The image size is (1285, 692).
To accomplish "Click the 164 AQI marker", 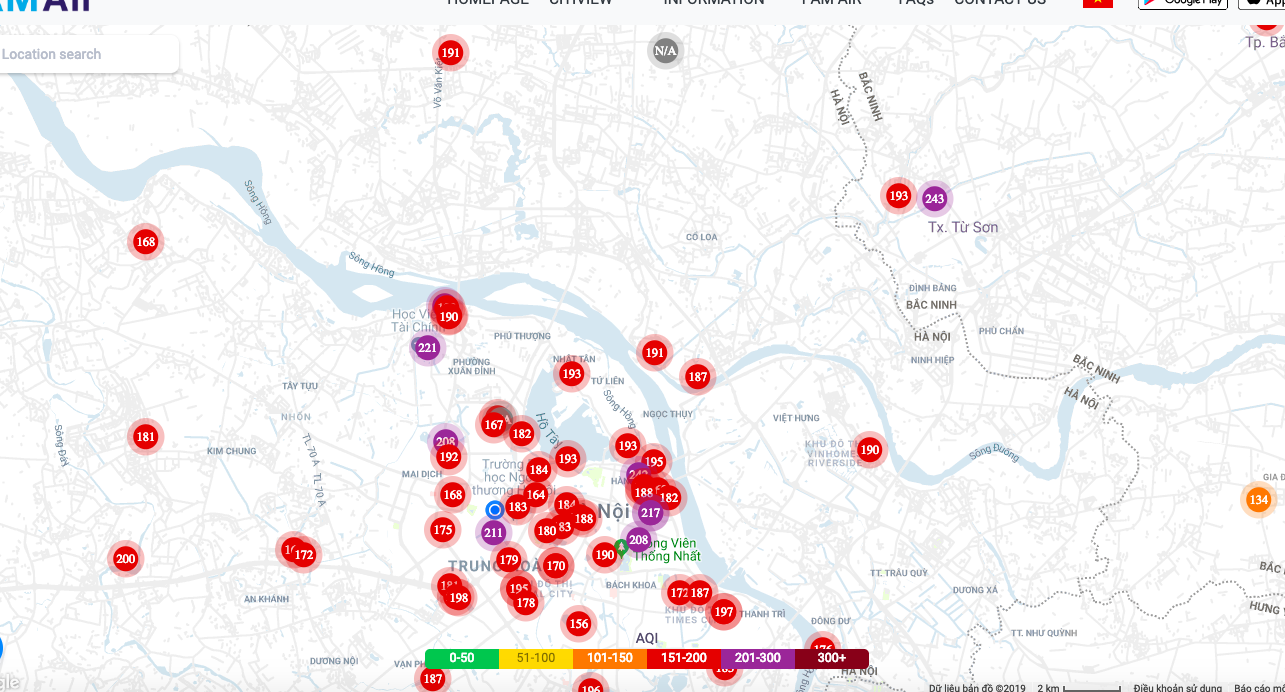I will click(536, 495).
